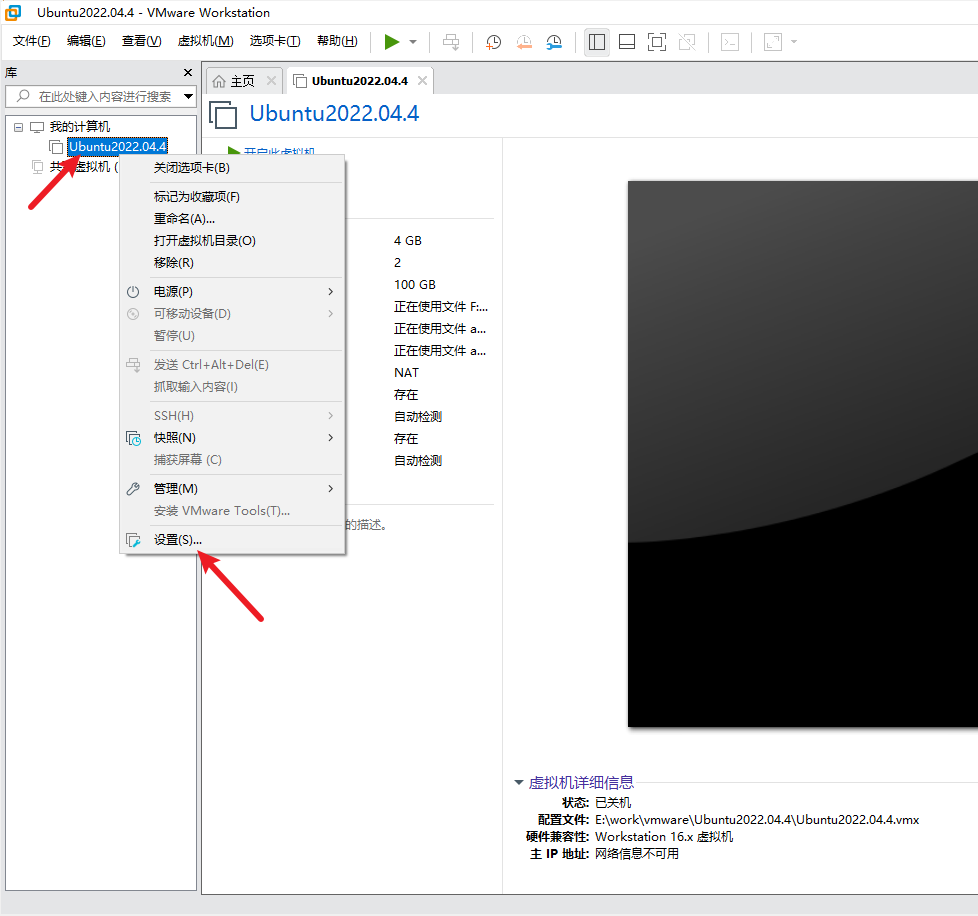Open the 快照(N) submenu

pyautogui.click(x=232, y=438)
